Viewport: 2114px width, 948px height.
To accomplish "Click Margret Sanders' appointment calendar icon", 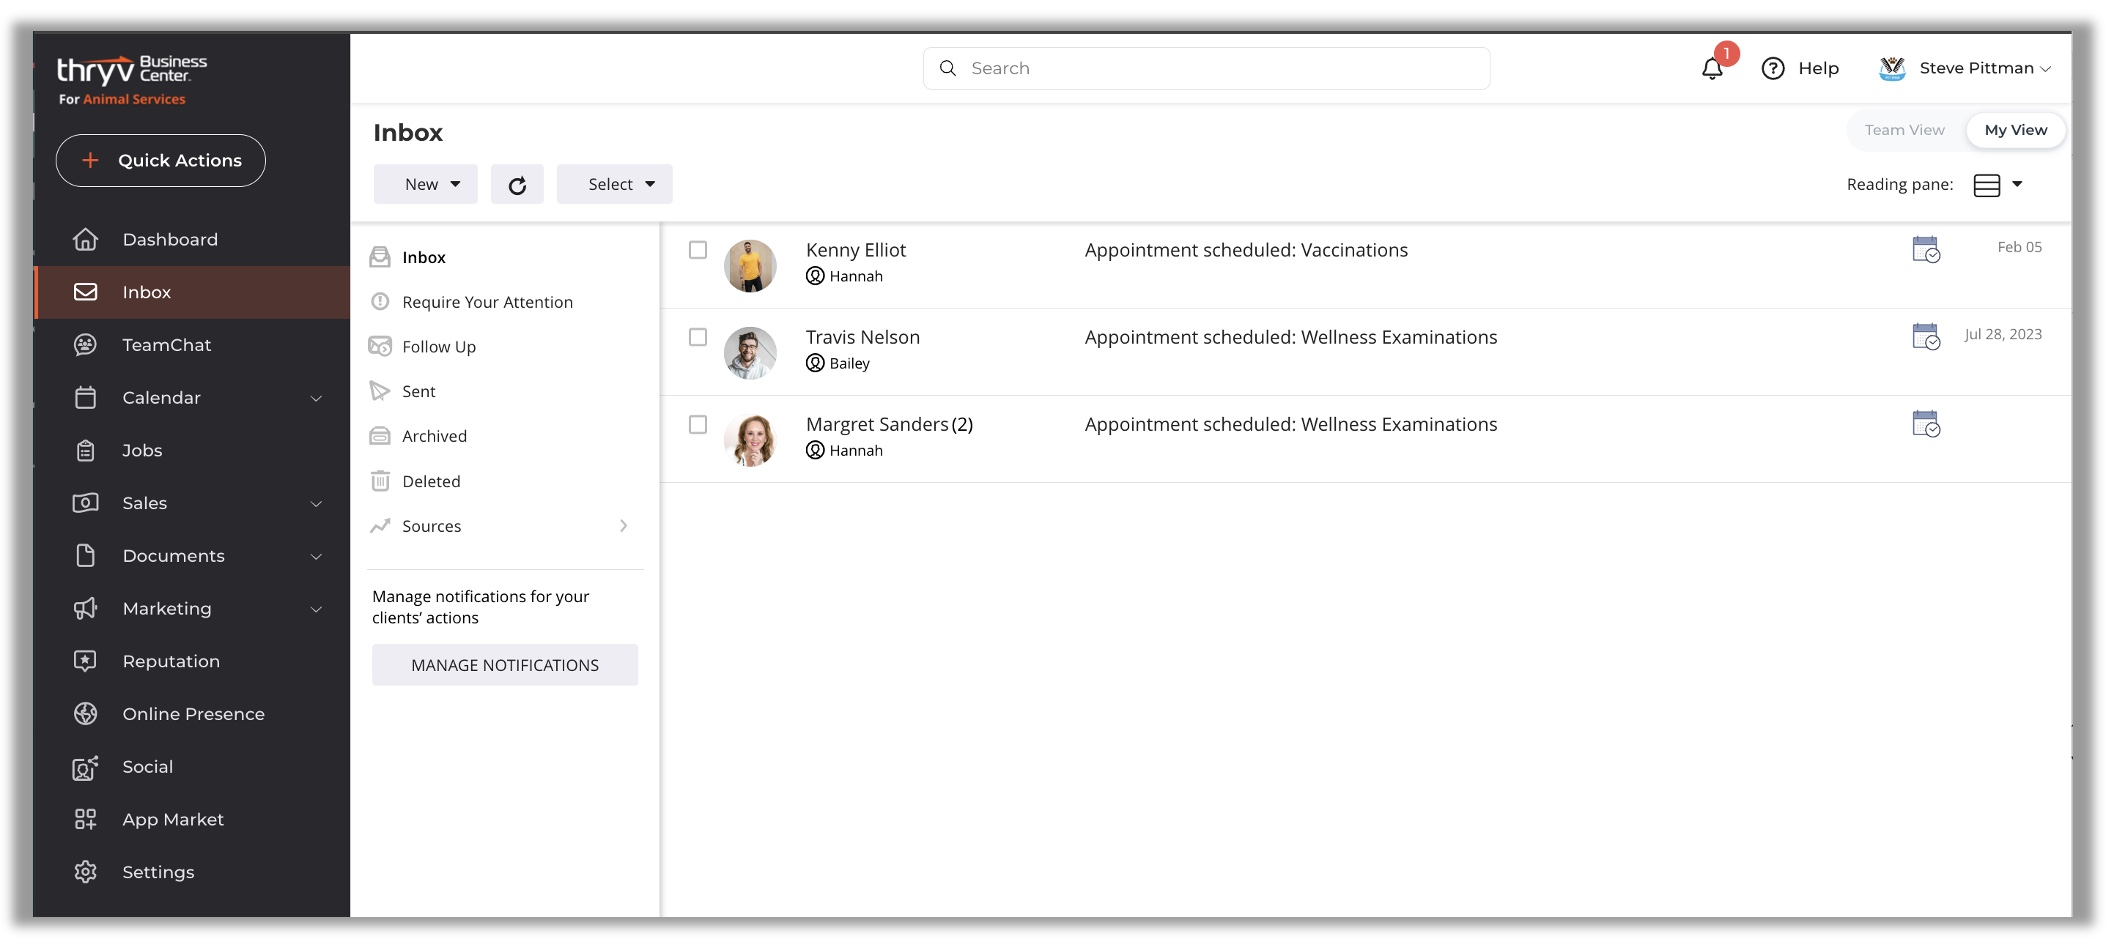I will 1926,423.
